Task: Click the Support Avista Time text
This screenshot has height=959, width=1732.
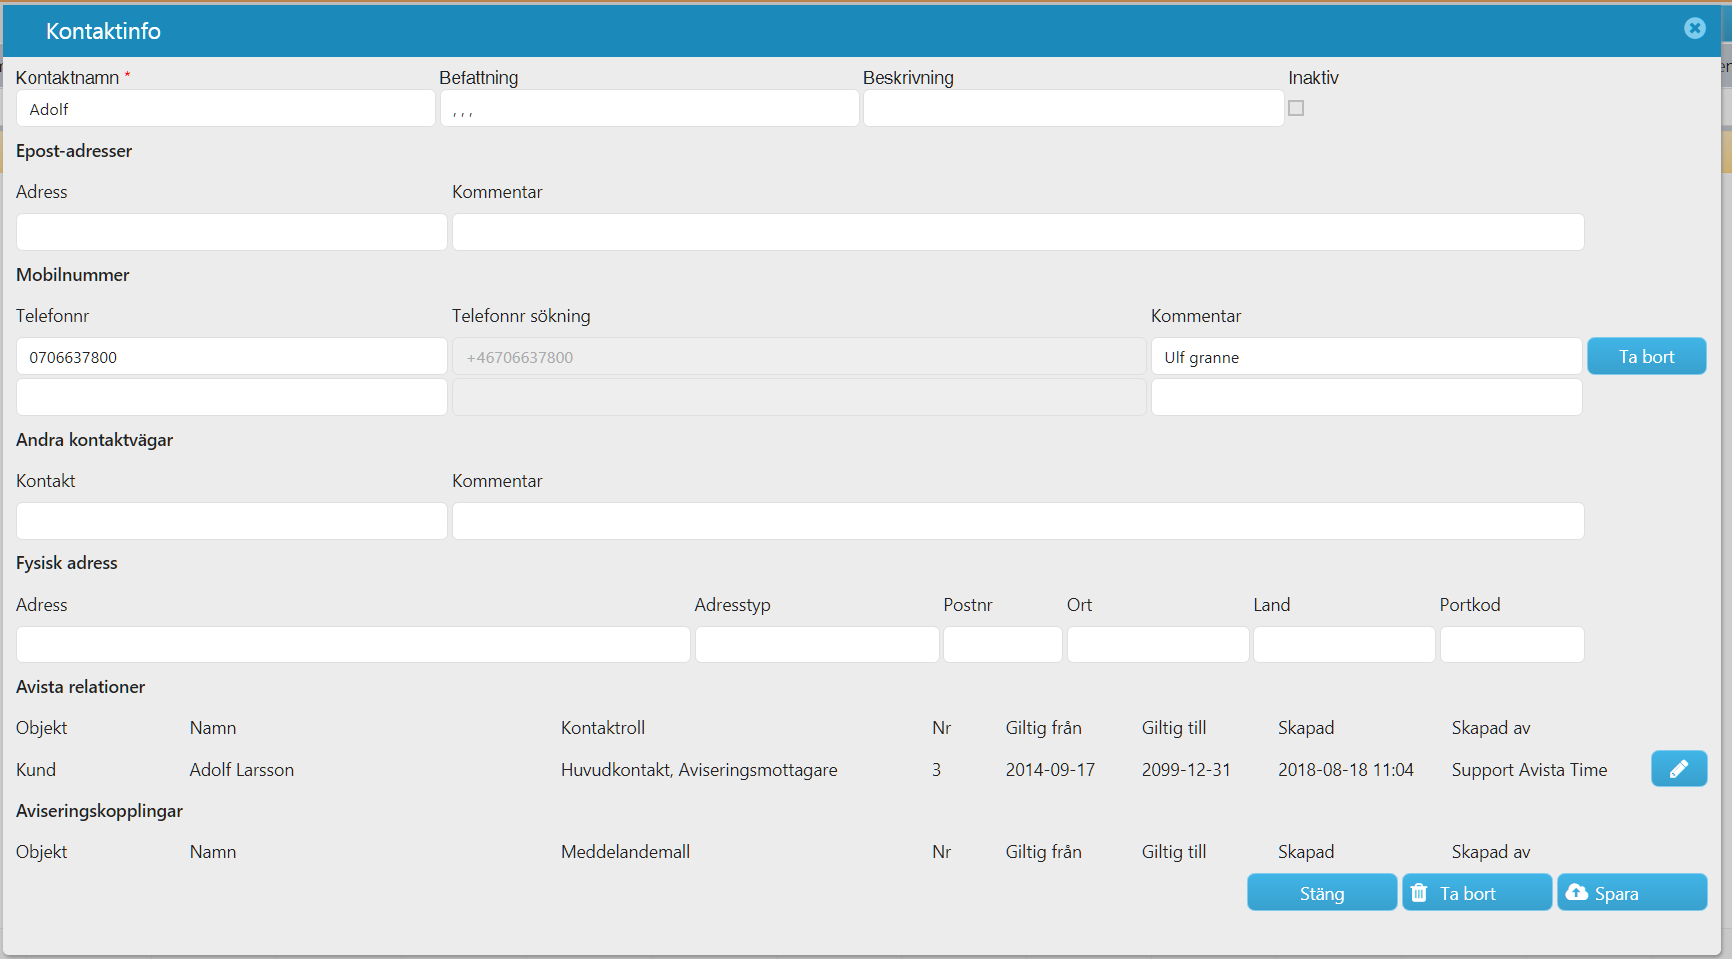Action: [x=1530, y=770]
